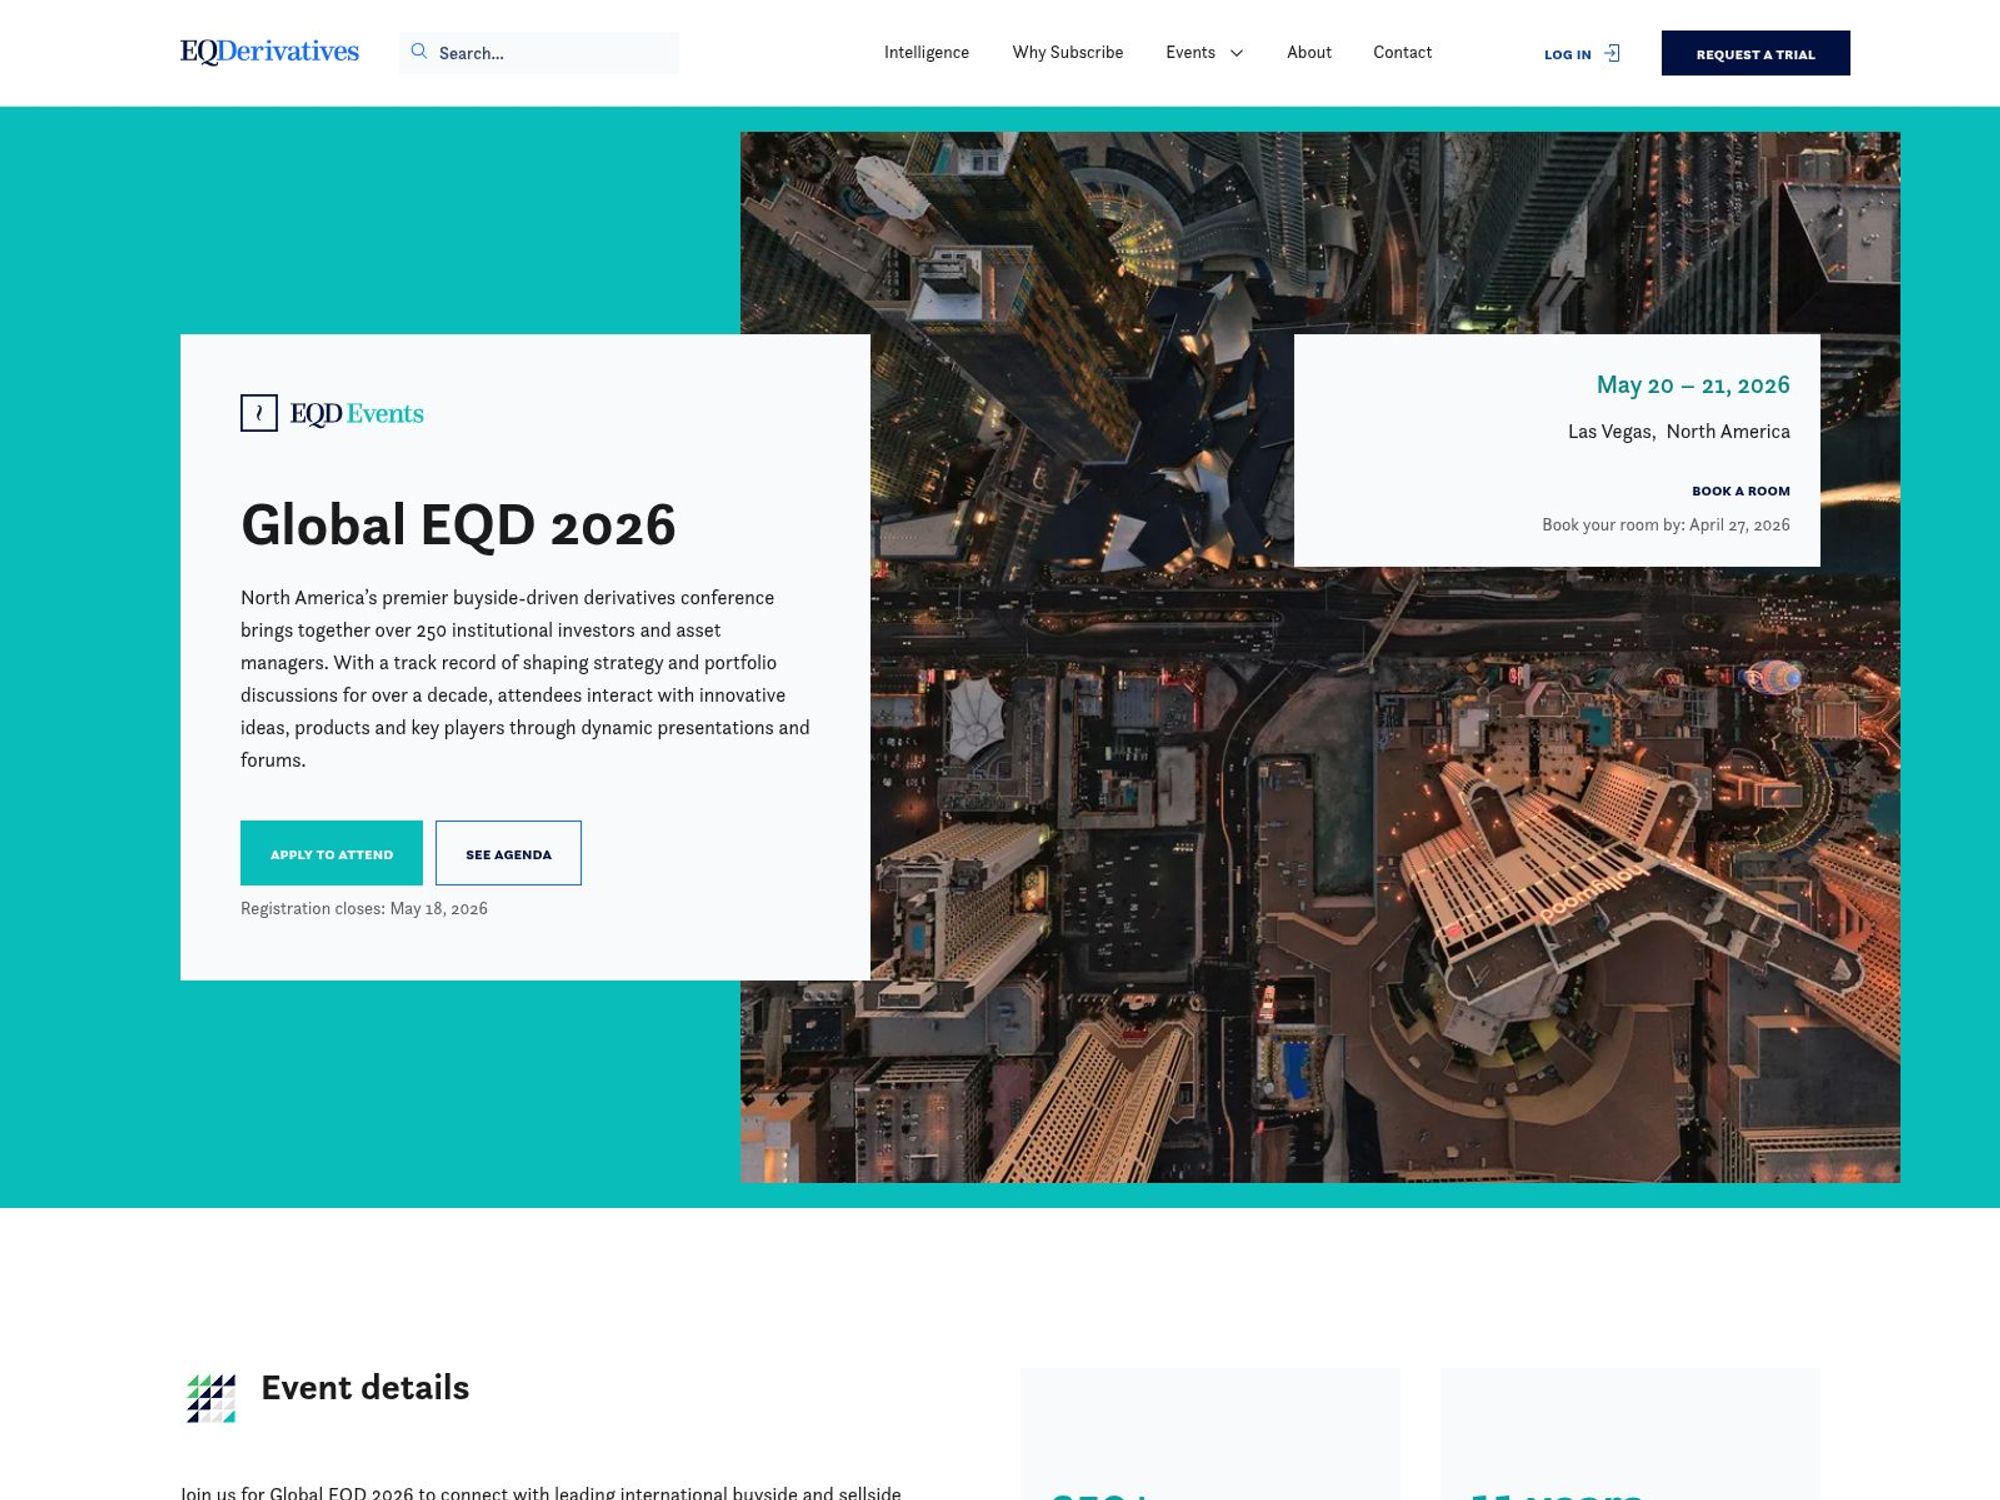Screen dimensions: 2000x1500
Task: Select the Why Subscribe navigation item
Action: pyautogui.click(x=1067, y=52)
